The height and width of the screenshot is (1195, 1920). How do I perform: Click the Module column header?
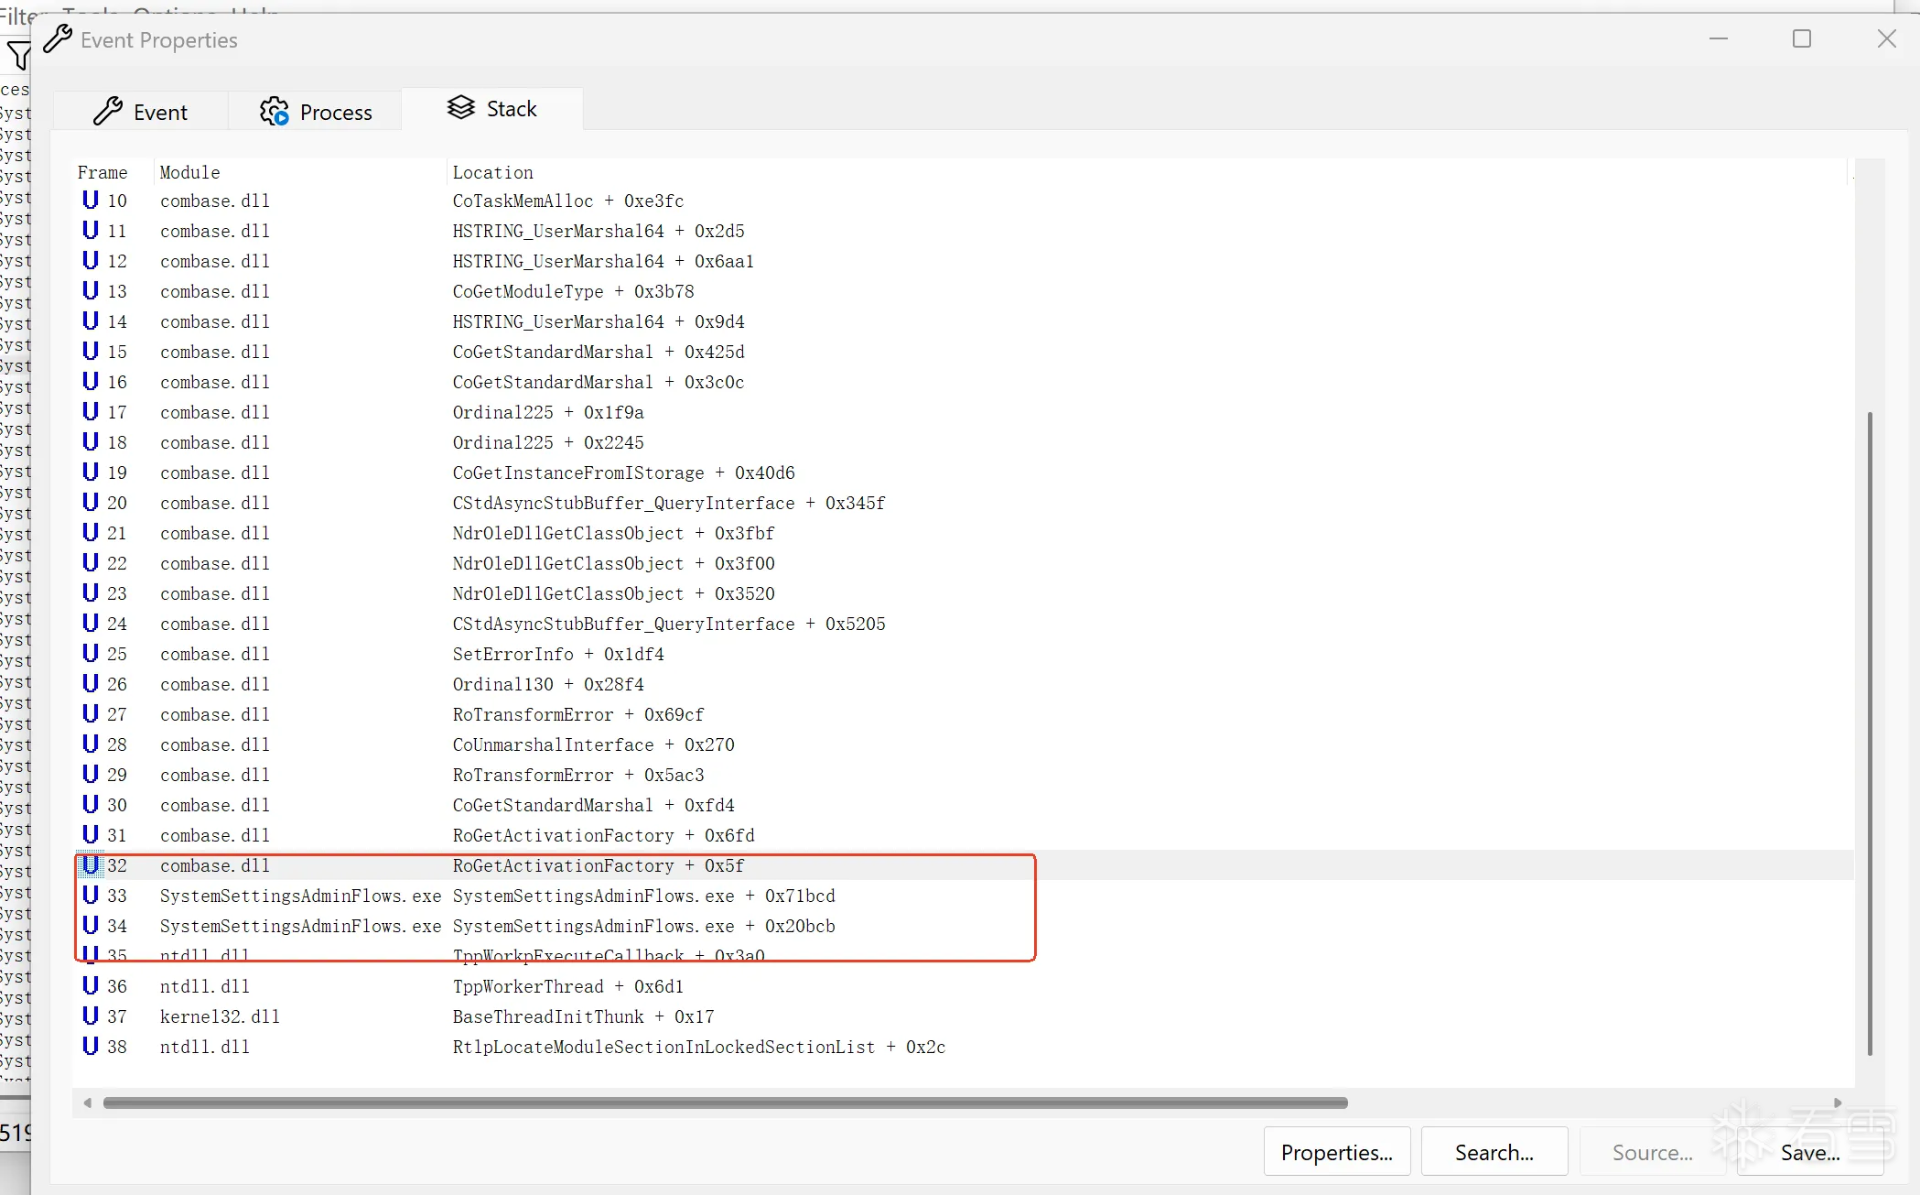click(x=190, y=172)
